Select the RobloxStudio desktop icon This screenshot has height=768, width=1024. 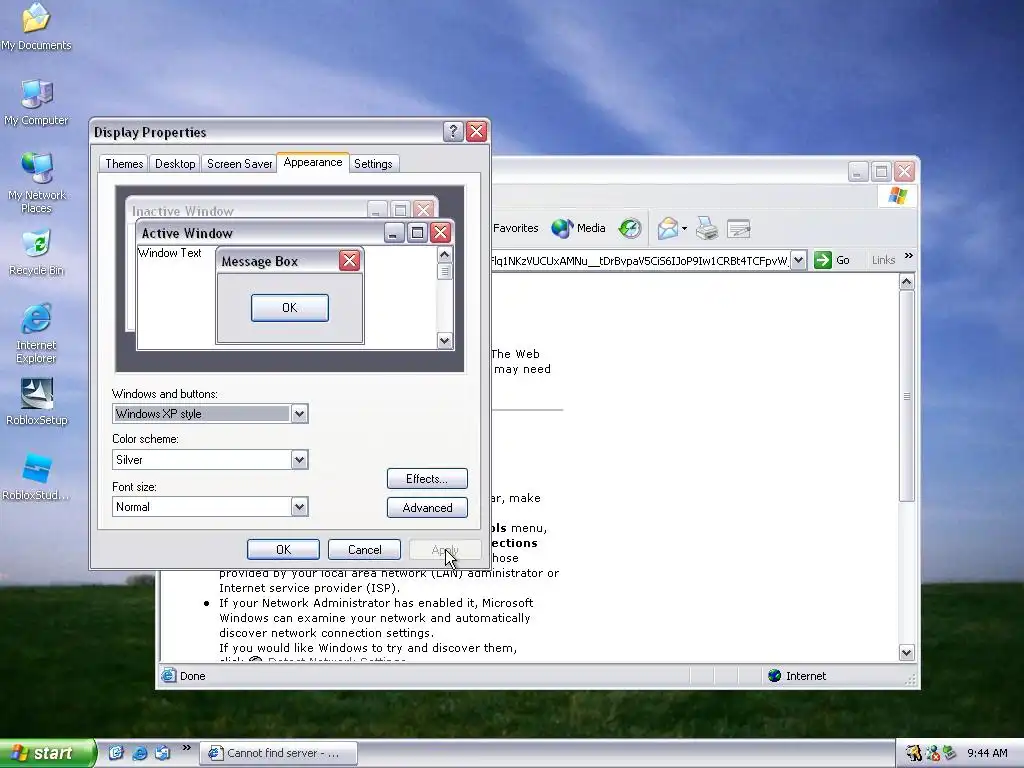[x=36, y=477]
